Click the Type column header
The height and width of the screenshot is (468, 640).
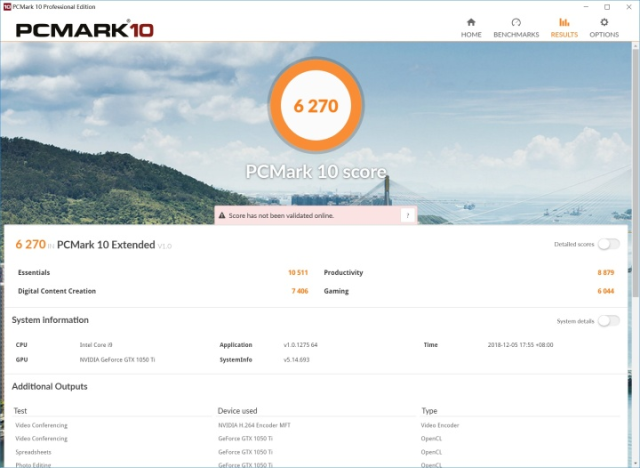coord(429,411)
